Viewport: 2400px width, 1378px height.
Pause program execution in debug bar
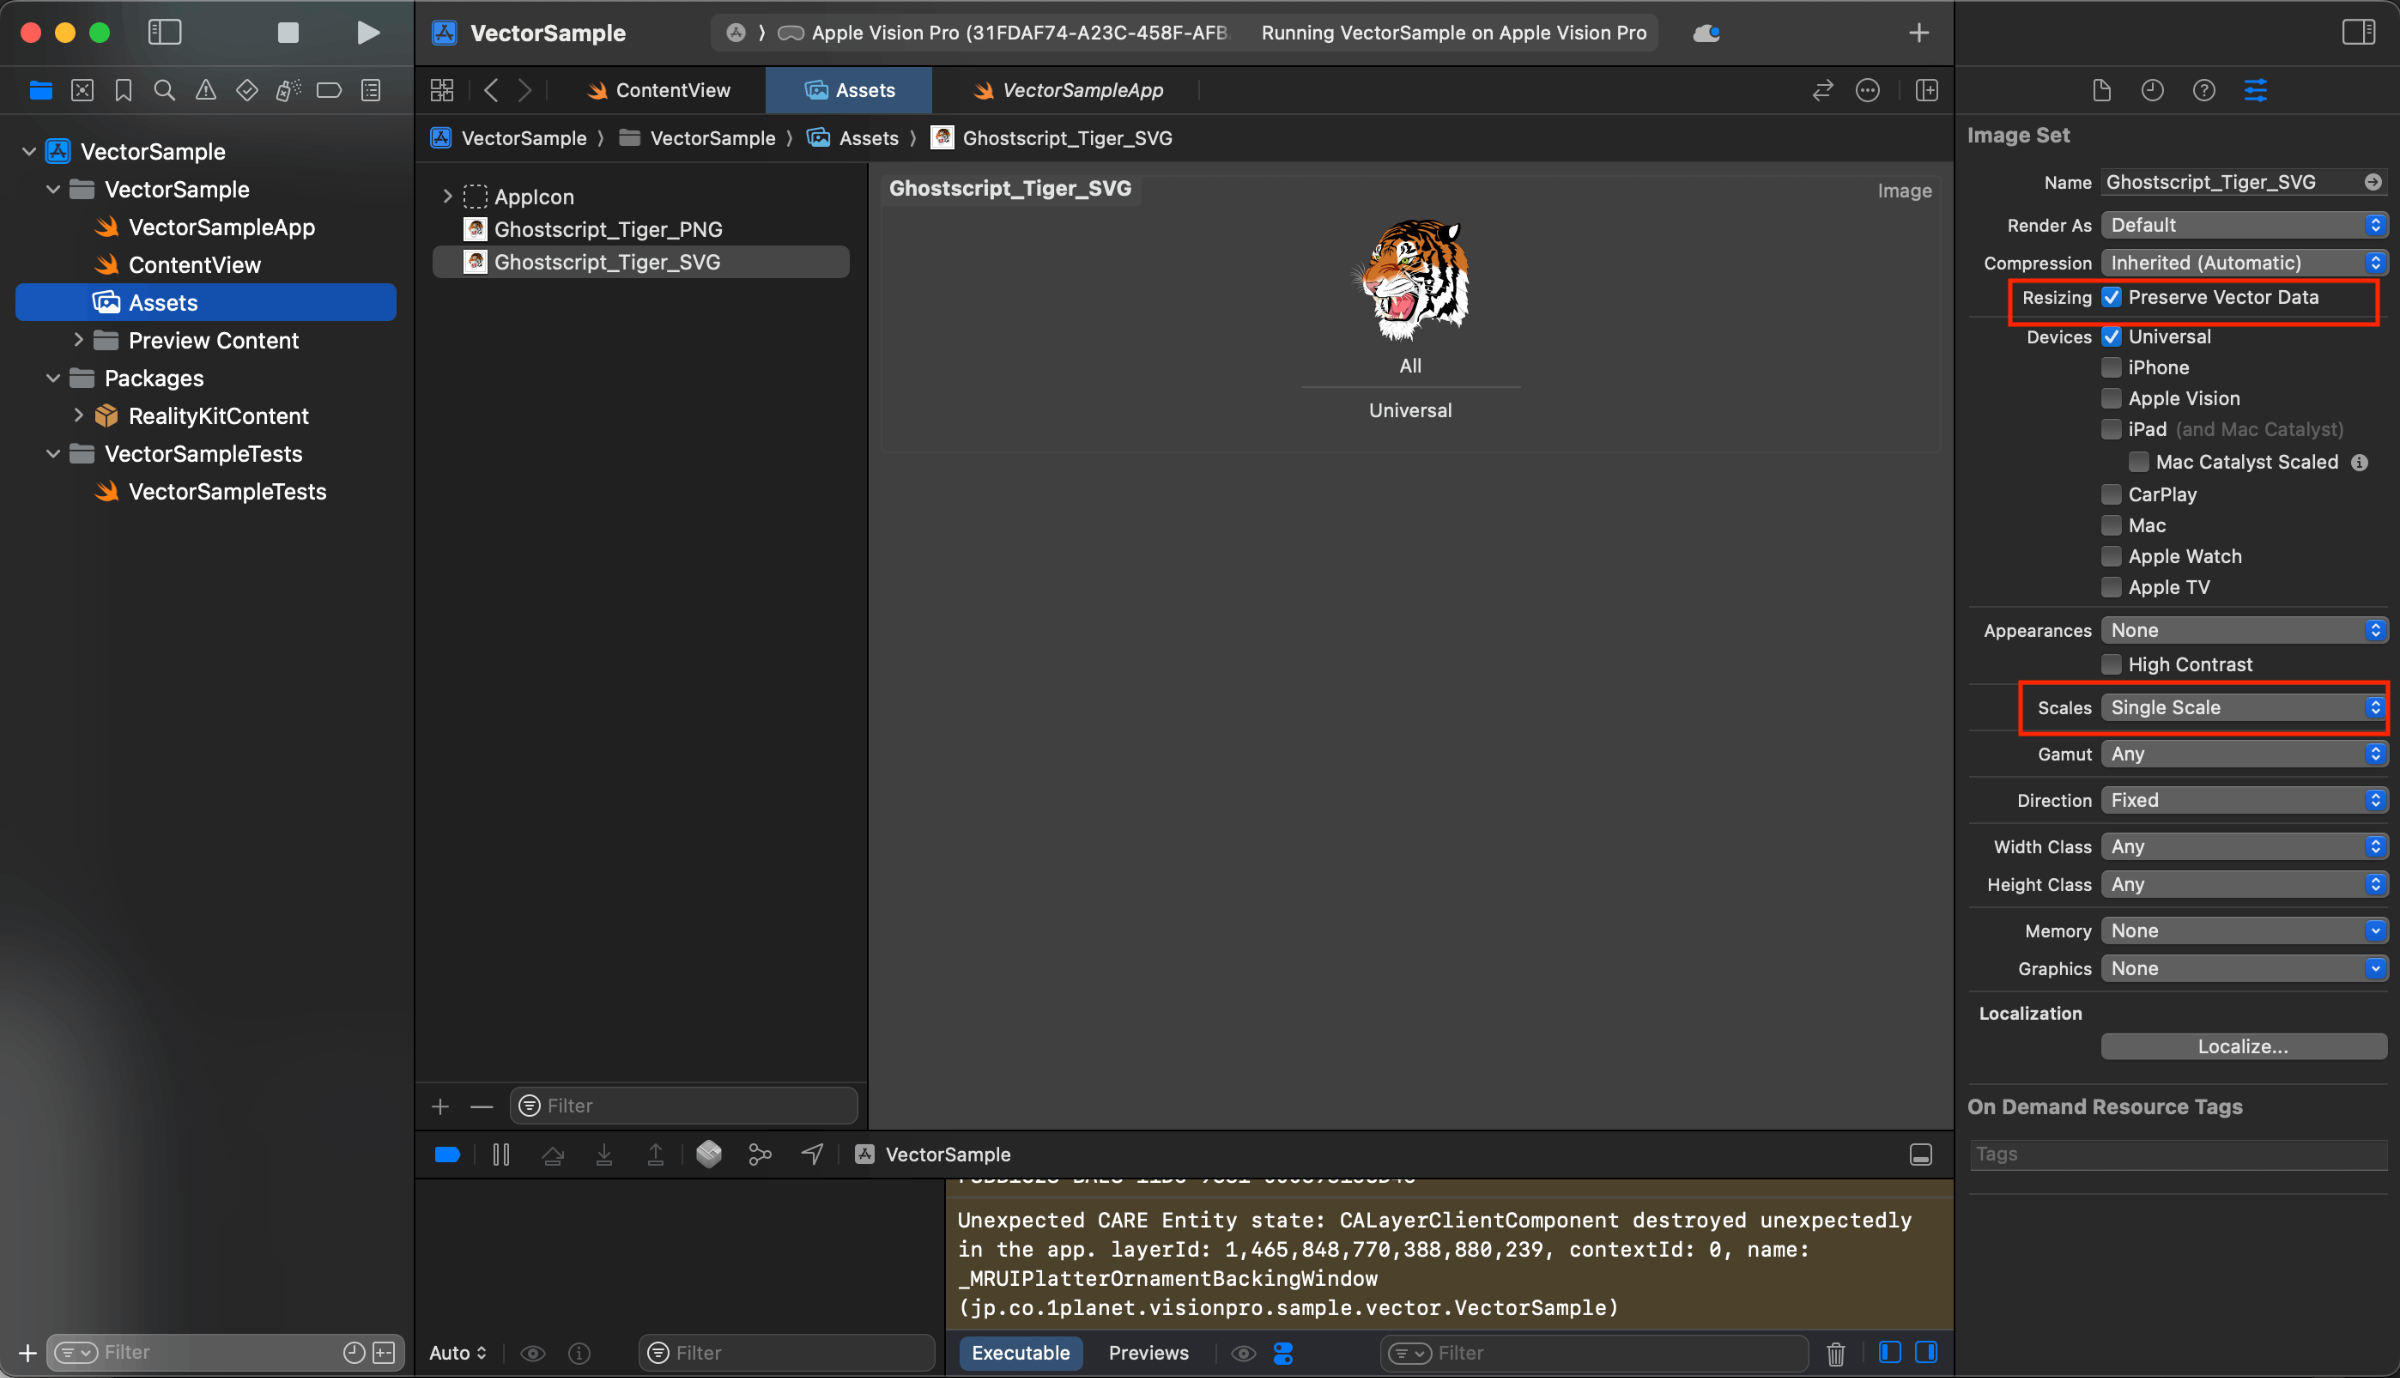501,1155
